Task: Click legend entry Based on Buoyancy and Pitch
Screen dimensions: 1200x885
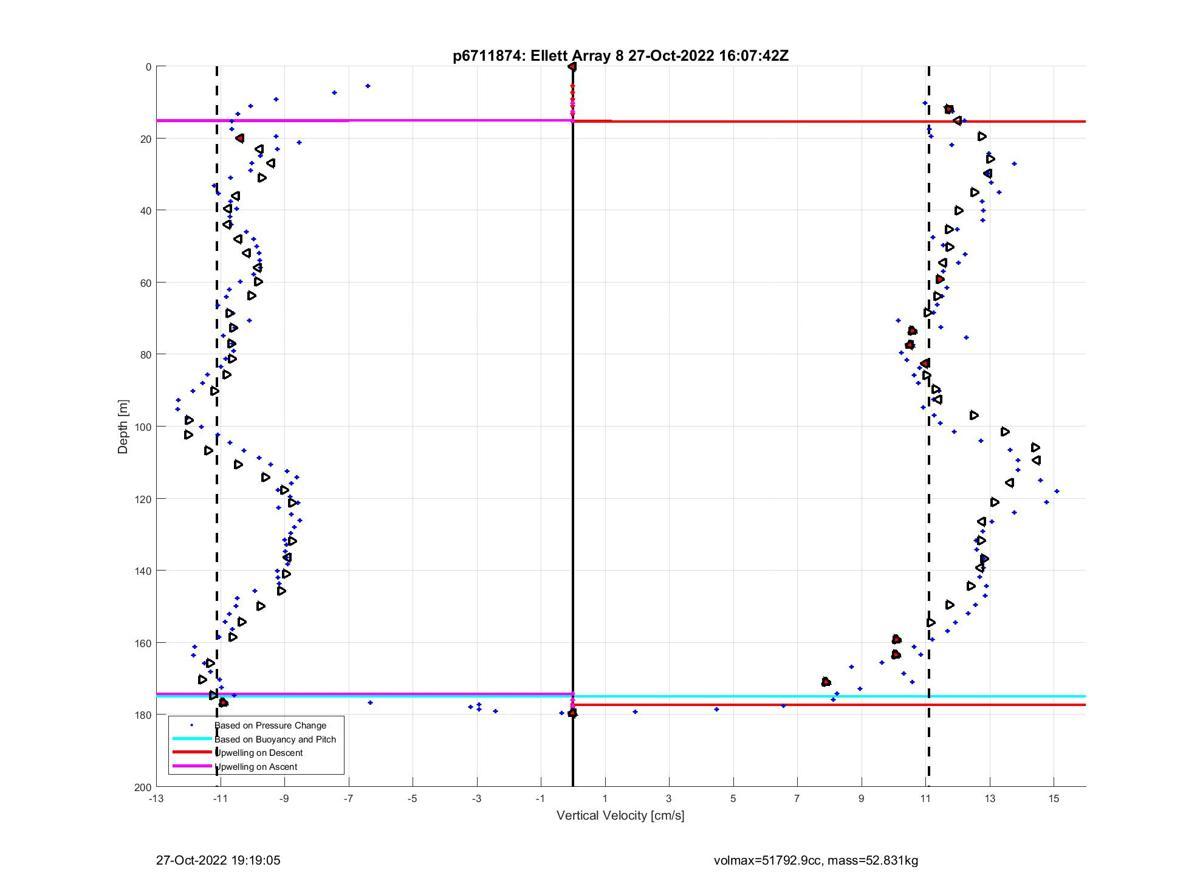Action: pos(275,739)
